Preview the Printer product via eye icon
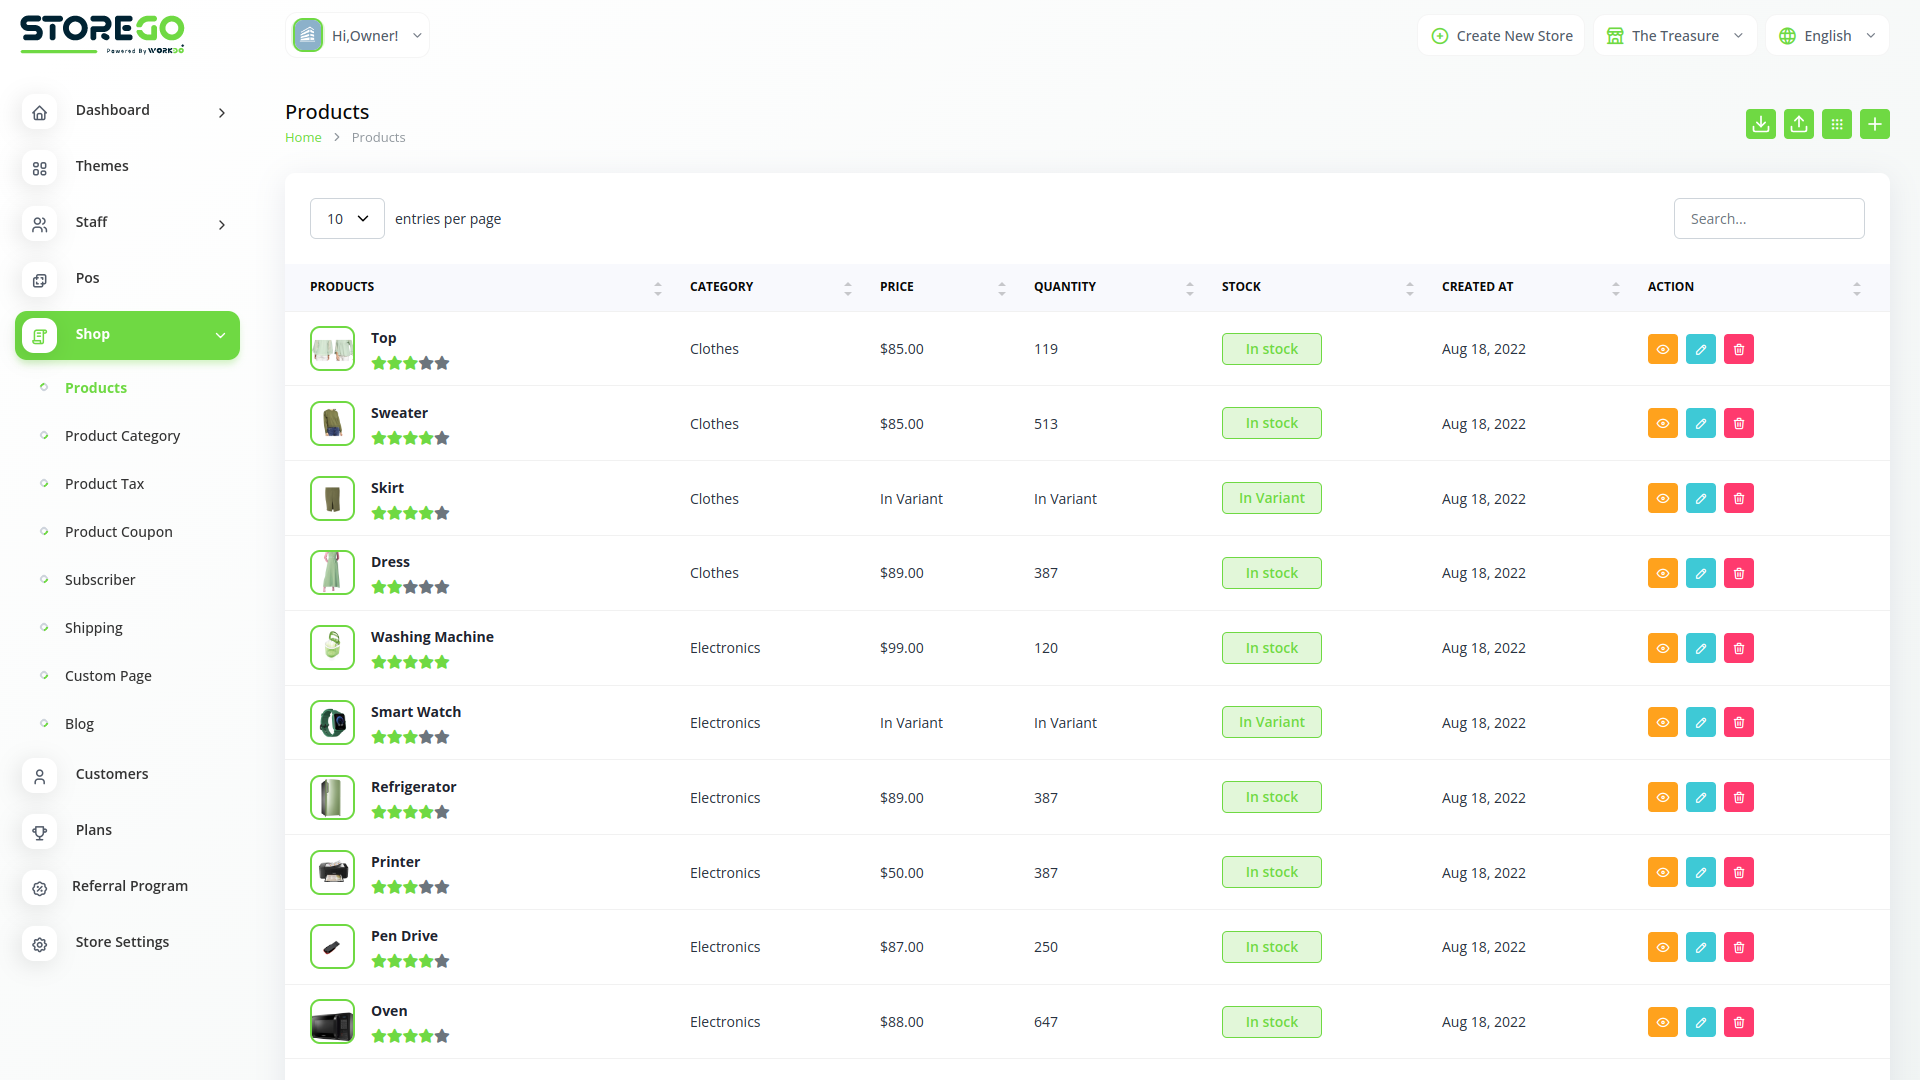This screenshot has width=1920, height=1080. 1662,872
